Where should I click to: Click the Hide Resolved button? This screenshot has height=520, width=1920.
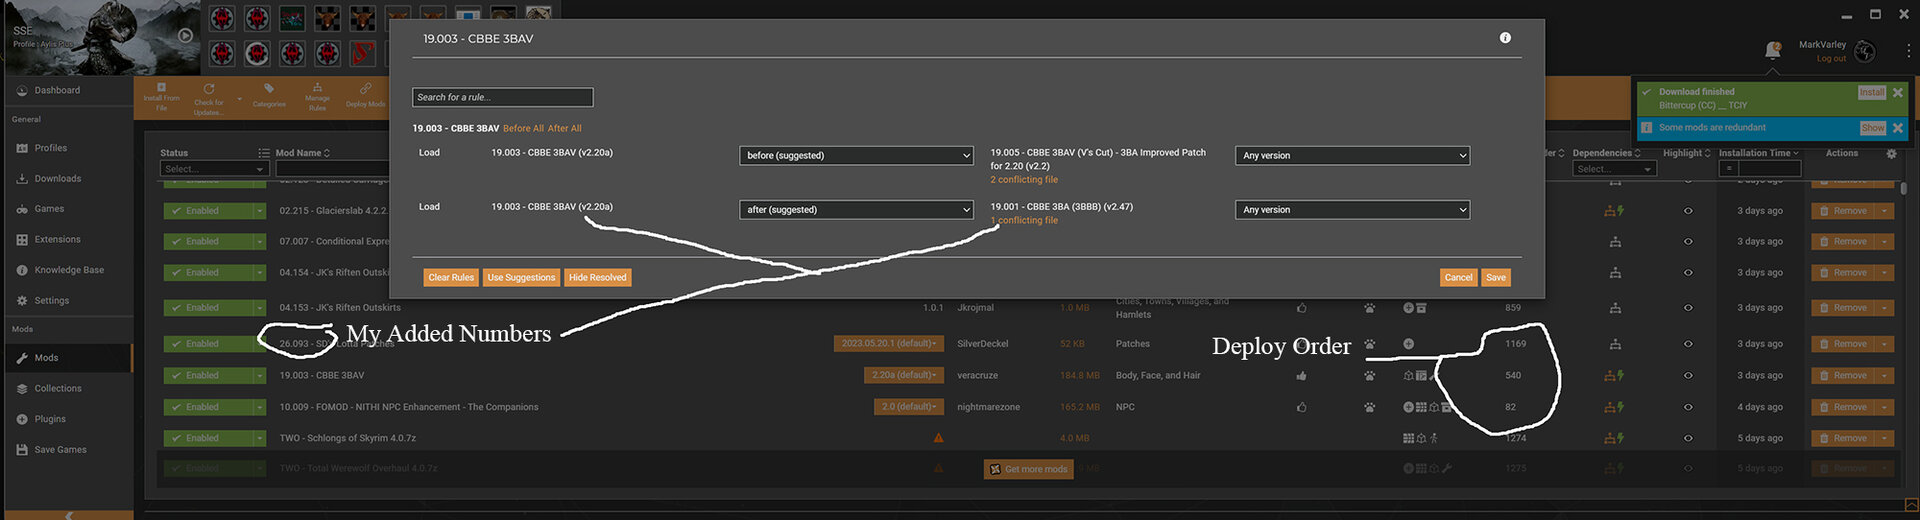[x=598, y=278]
